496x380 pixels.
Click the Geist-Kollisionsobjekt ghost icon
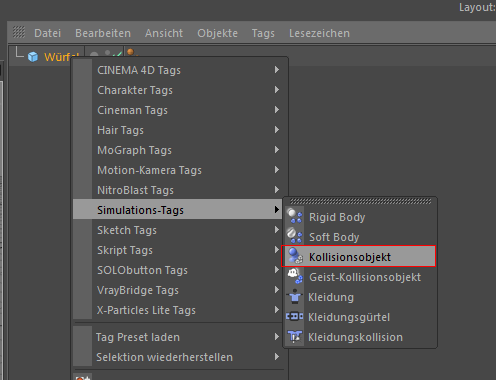tap(295, 276)
